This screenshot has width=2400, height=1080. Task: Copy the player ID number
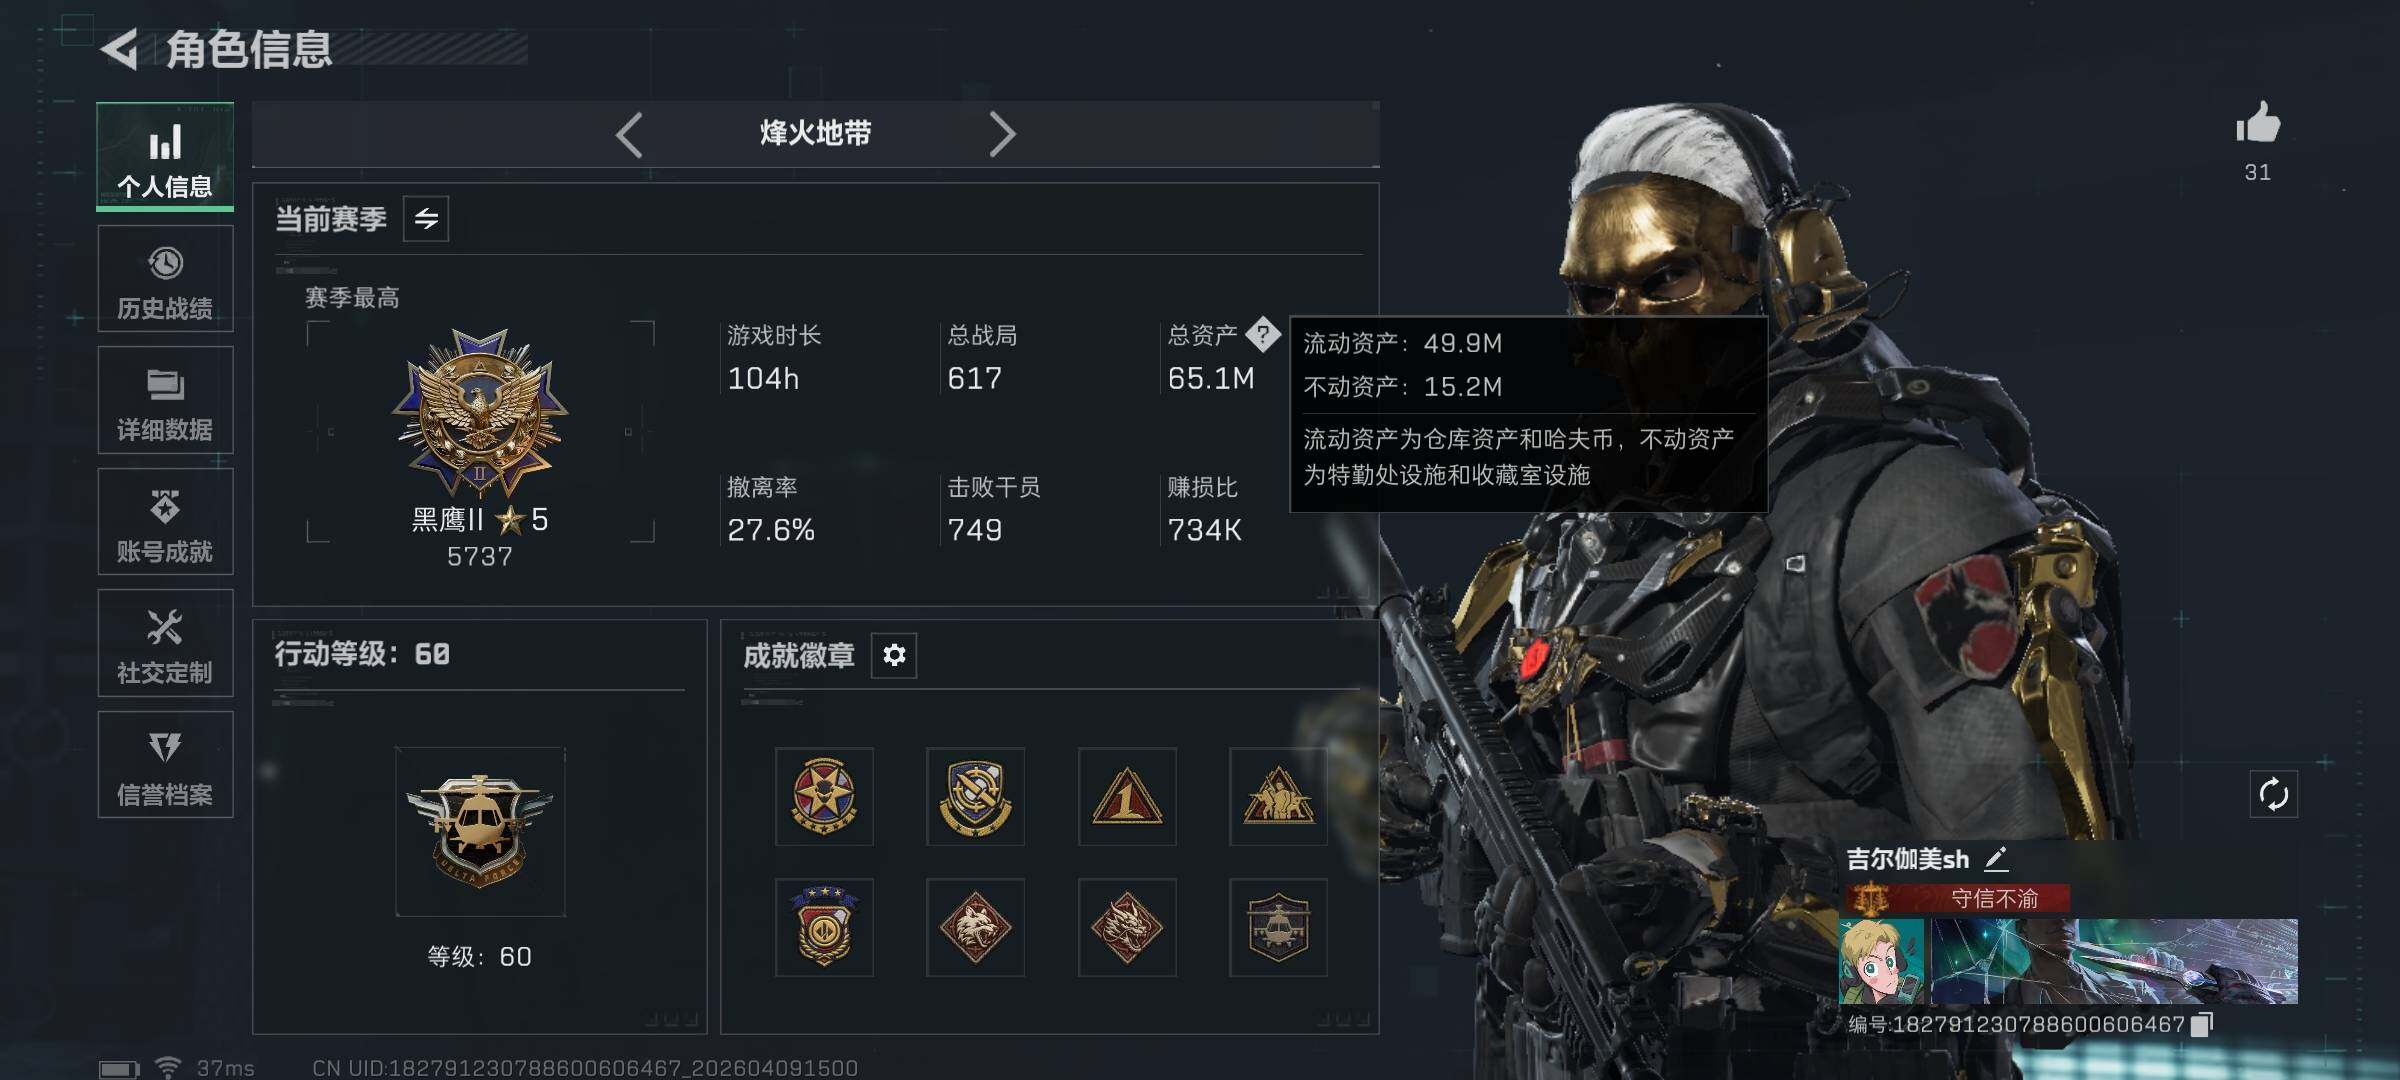2202,1024
